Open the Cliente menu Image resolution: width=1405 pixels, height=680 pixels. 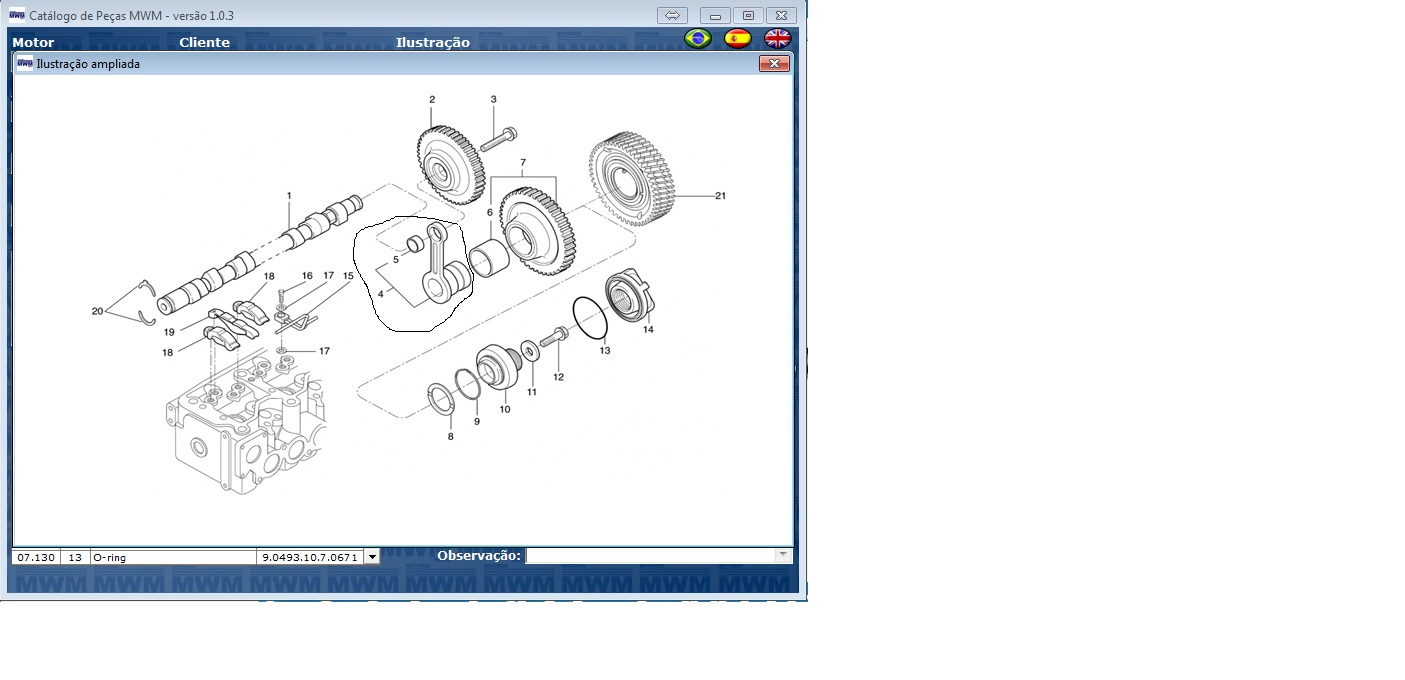pos(204,43)
